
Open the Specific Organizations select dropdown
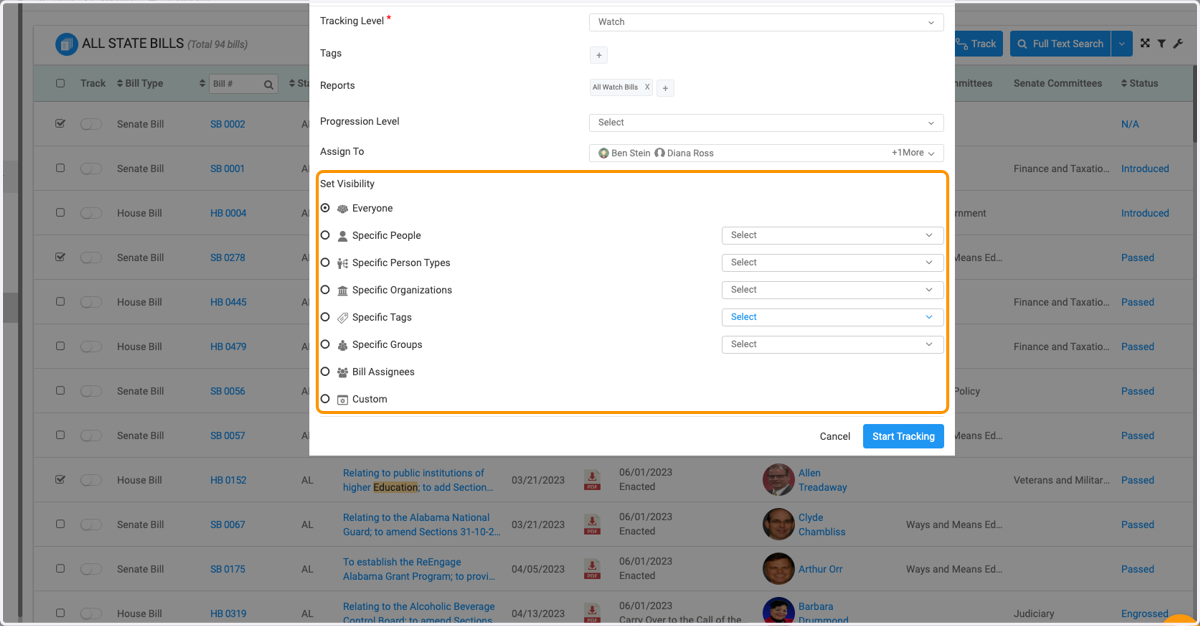click(x=832, y=290)
